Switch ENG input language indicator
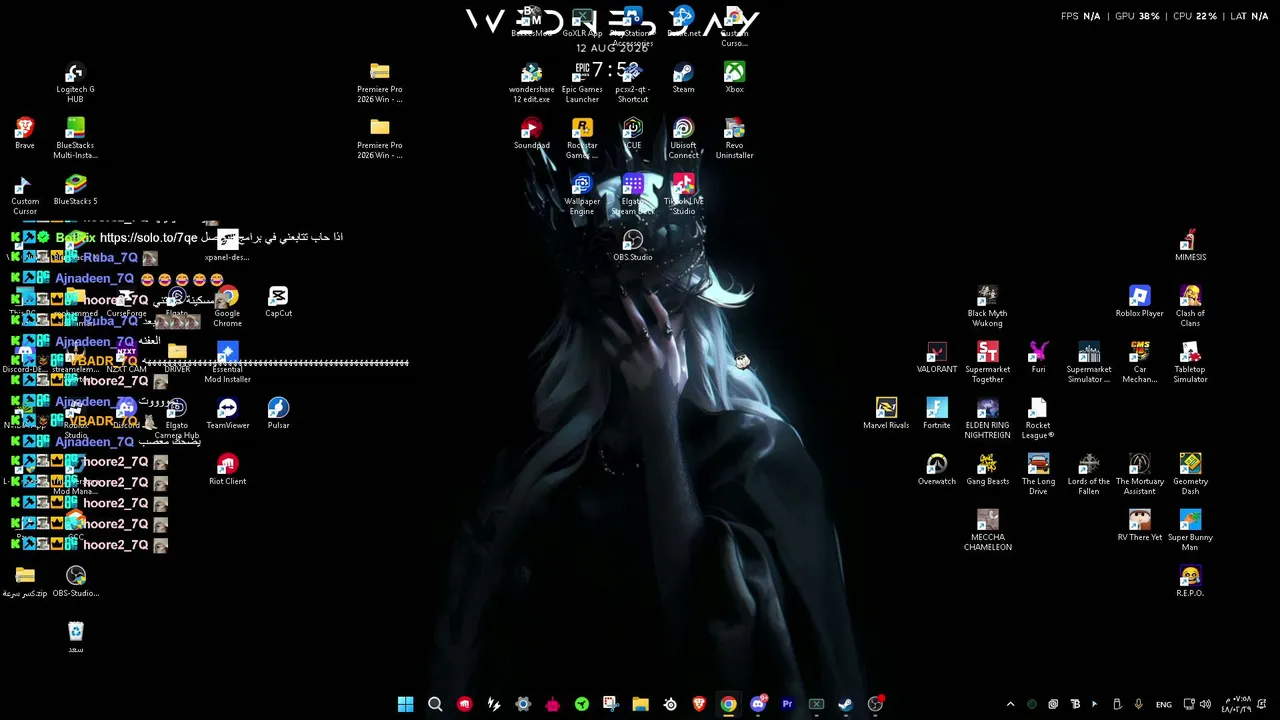Image resolution: width=1280 pixels, height=720 pixels. (x=1164, y=704)
